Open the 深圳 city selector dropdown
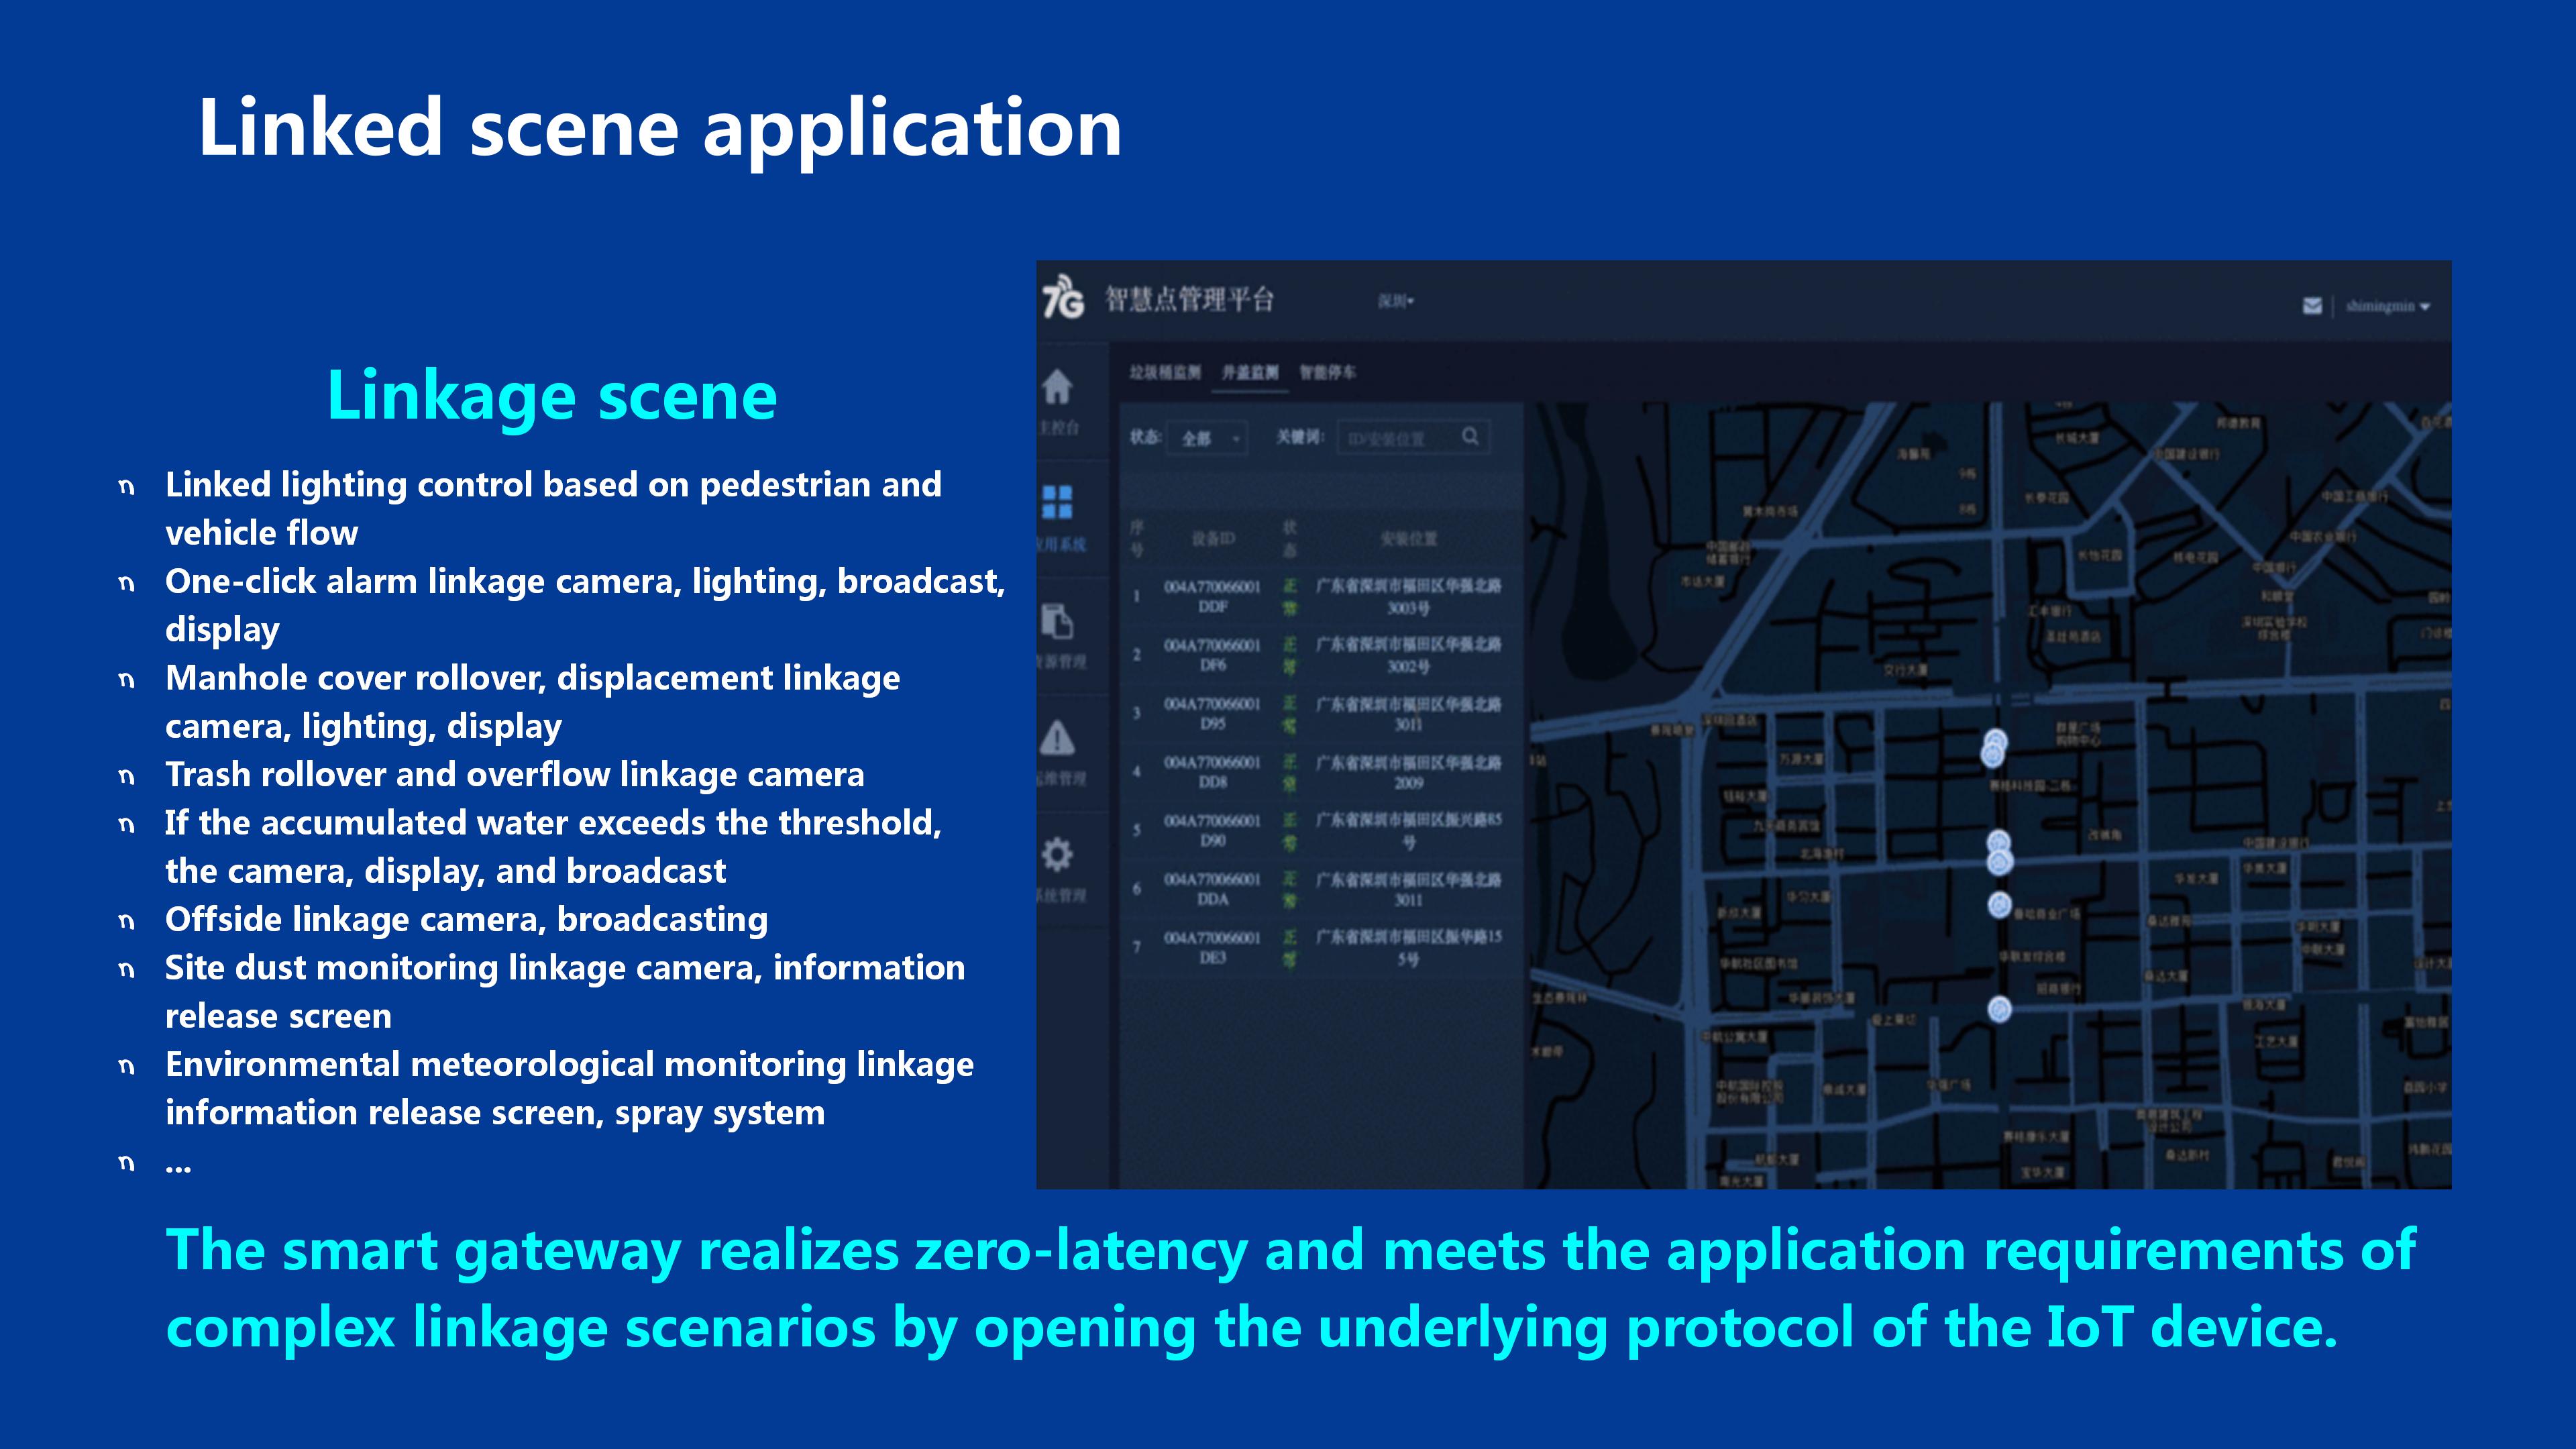The width and height of the screenshot is (2576, 1449). (x=1396, y=301)
